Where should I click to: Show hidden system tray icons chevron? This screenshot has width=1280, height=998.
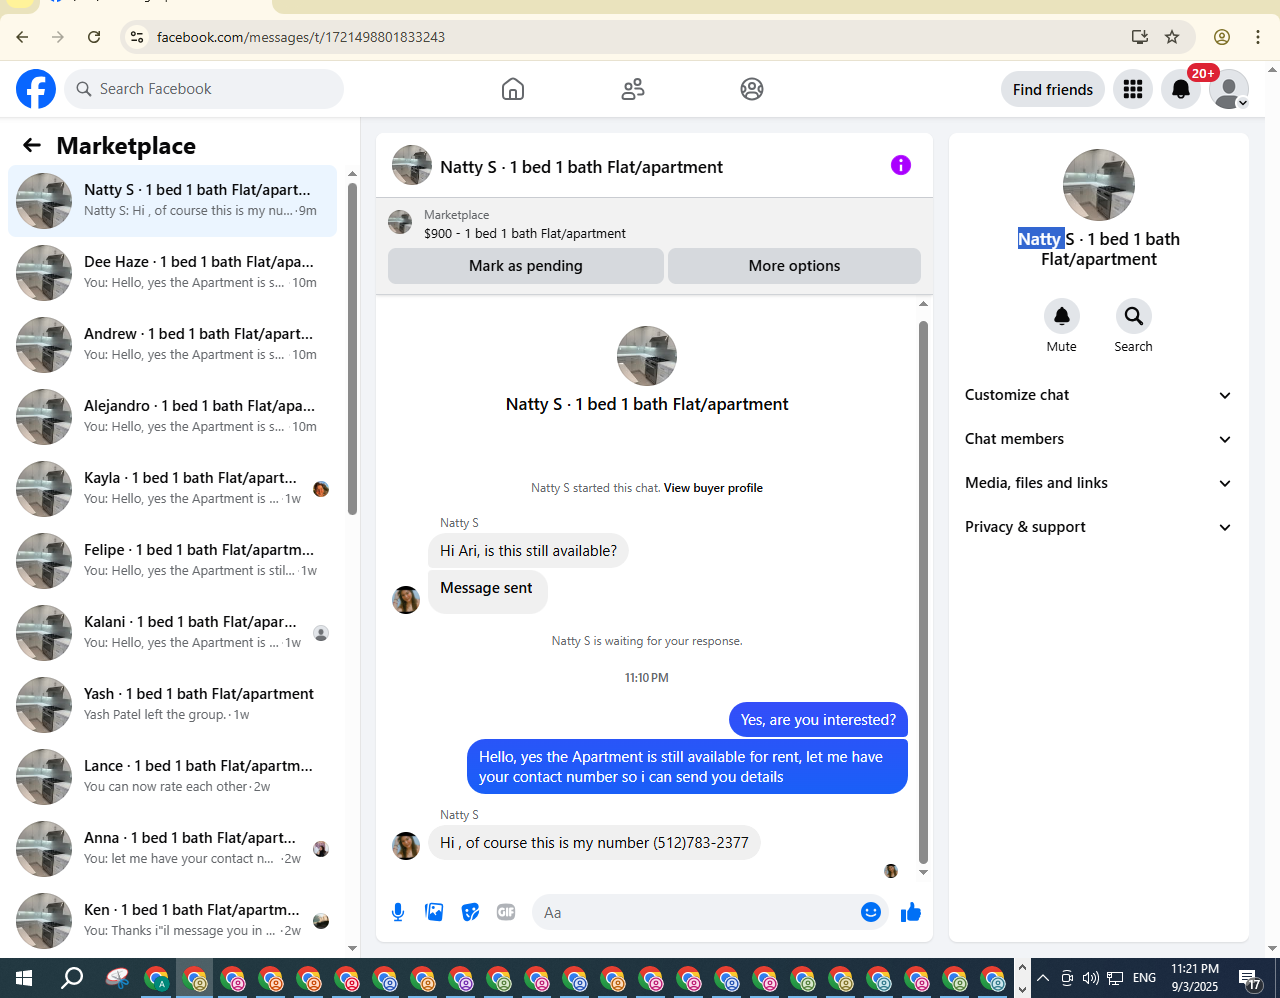1042,978
